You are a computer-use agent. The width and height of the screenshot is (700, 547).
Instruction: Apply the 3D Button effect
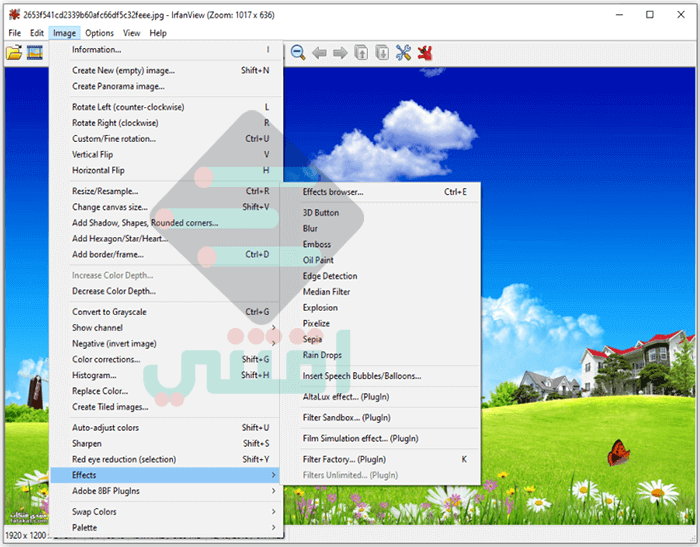coord(380,213)
